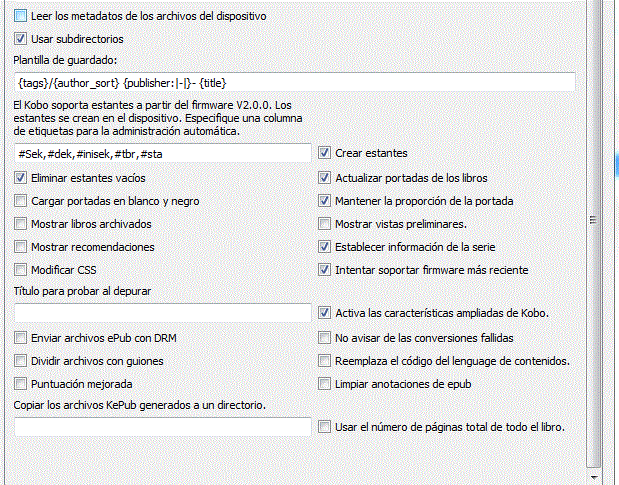Check 'Enviar archivos ePub con DRM'

[x=21, y=338]
